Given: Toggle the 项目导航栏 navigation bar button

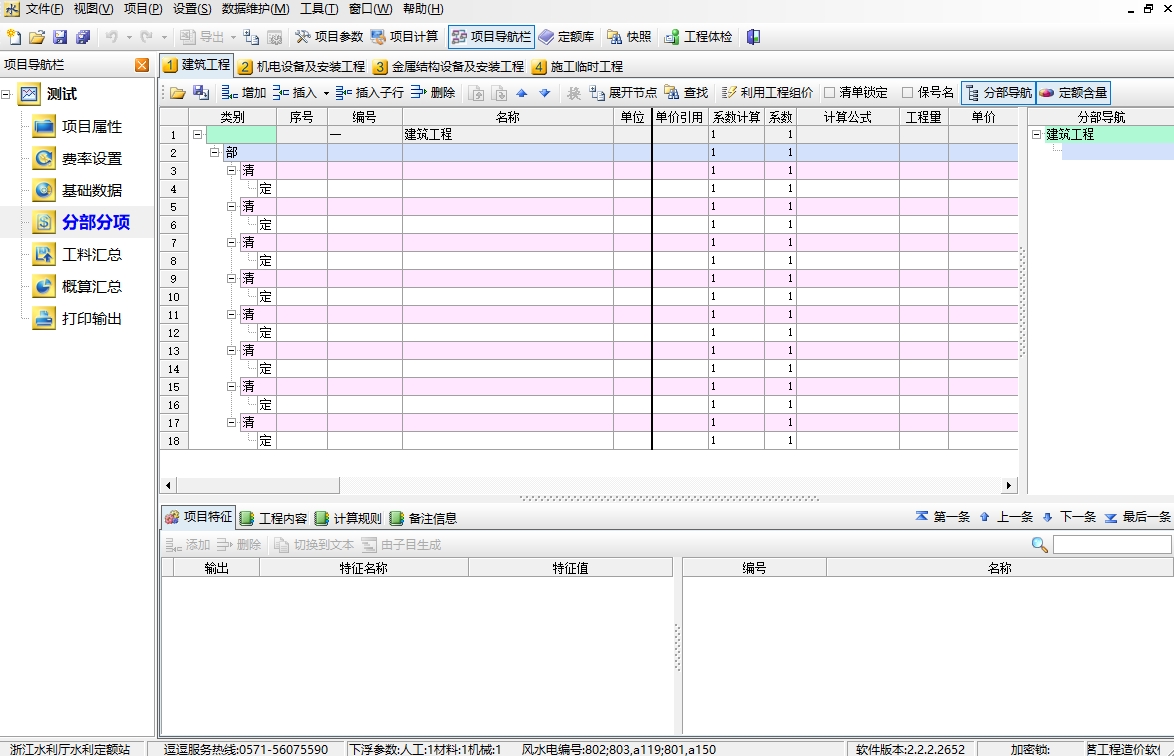Looking at the screenshot, I should click(x=491, y=37).
